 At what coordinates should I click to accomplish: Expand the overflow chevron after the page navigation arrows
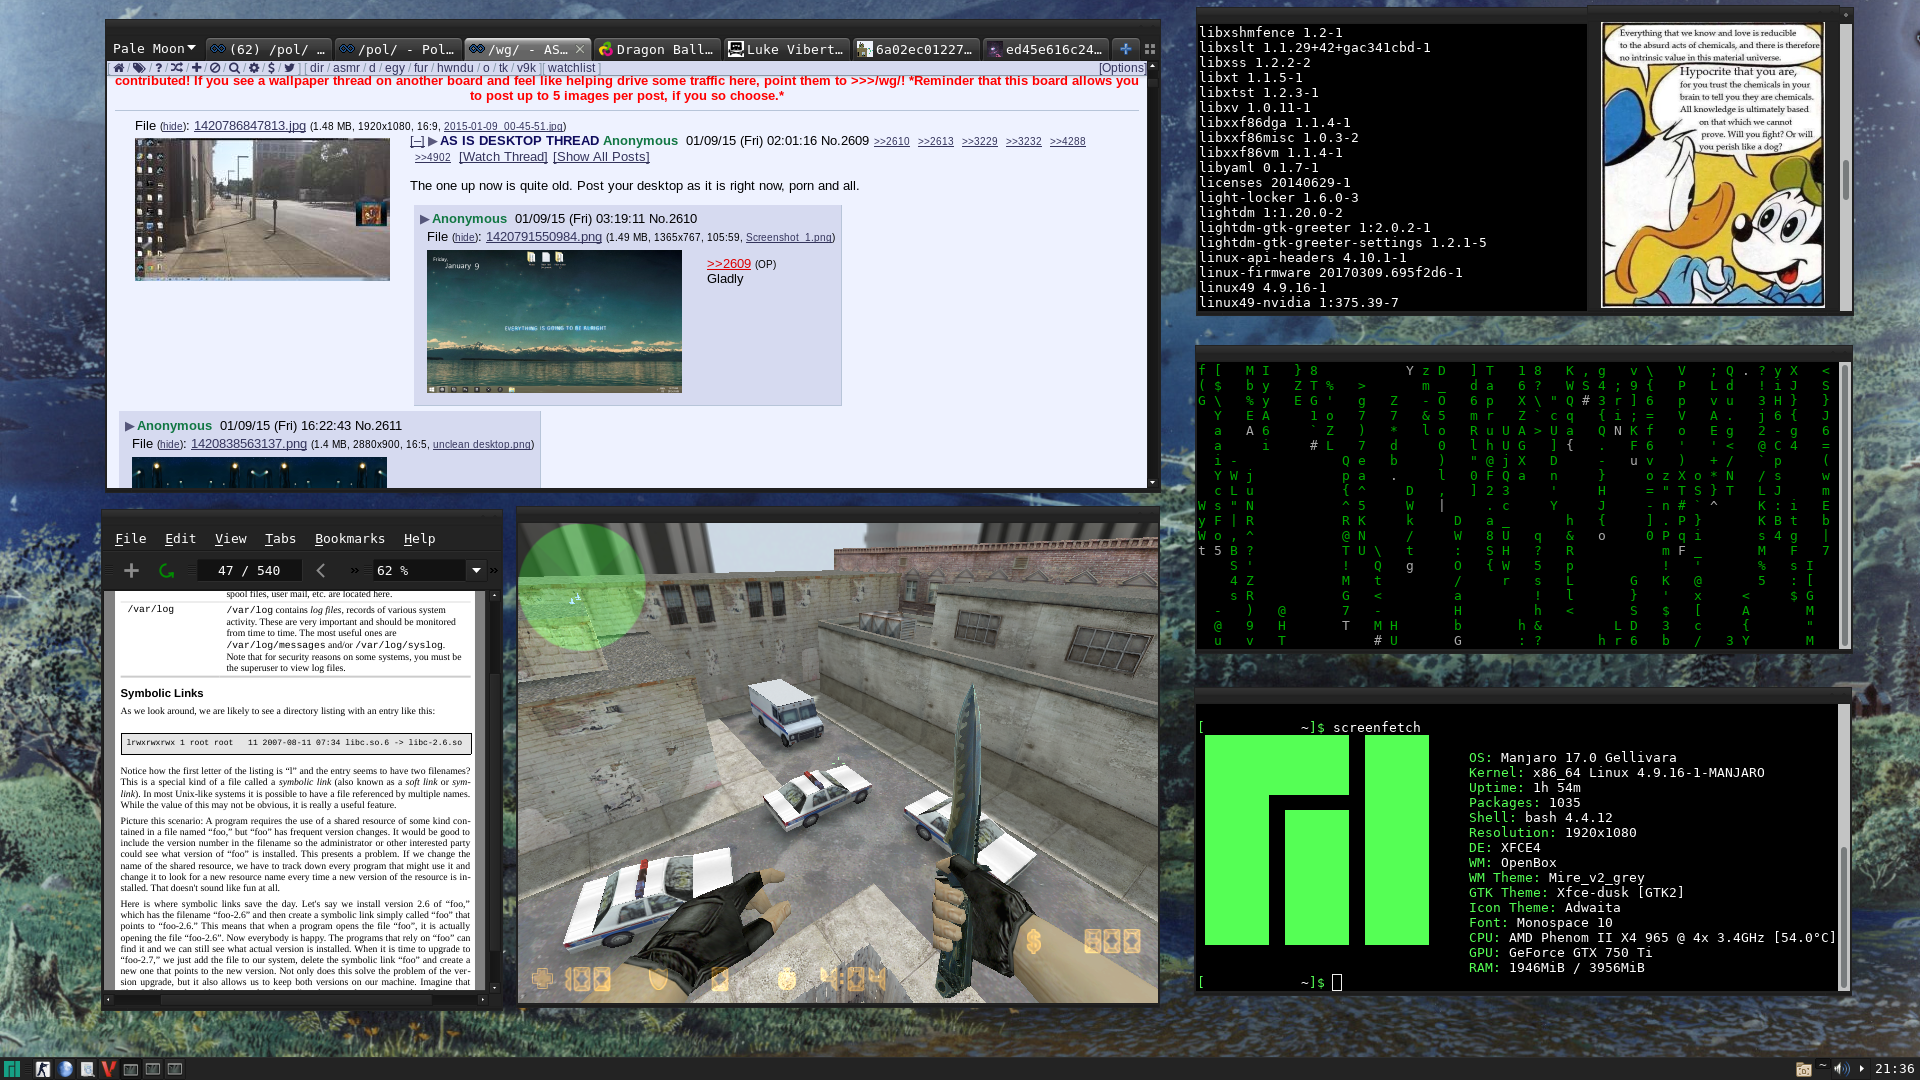[x=354, y=570]
